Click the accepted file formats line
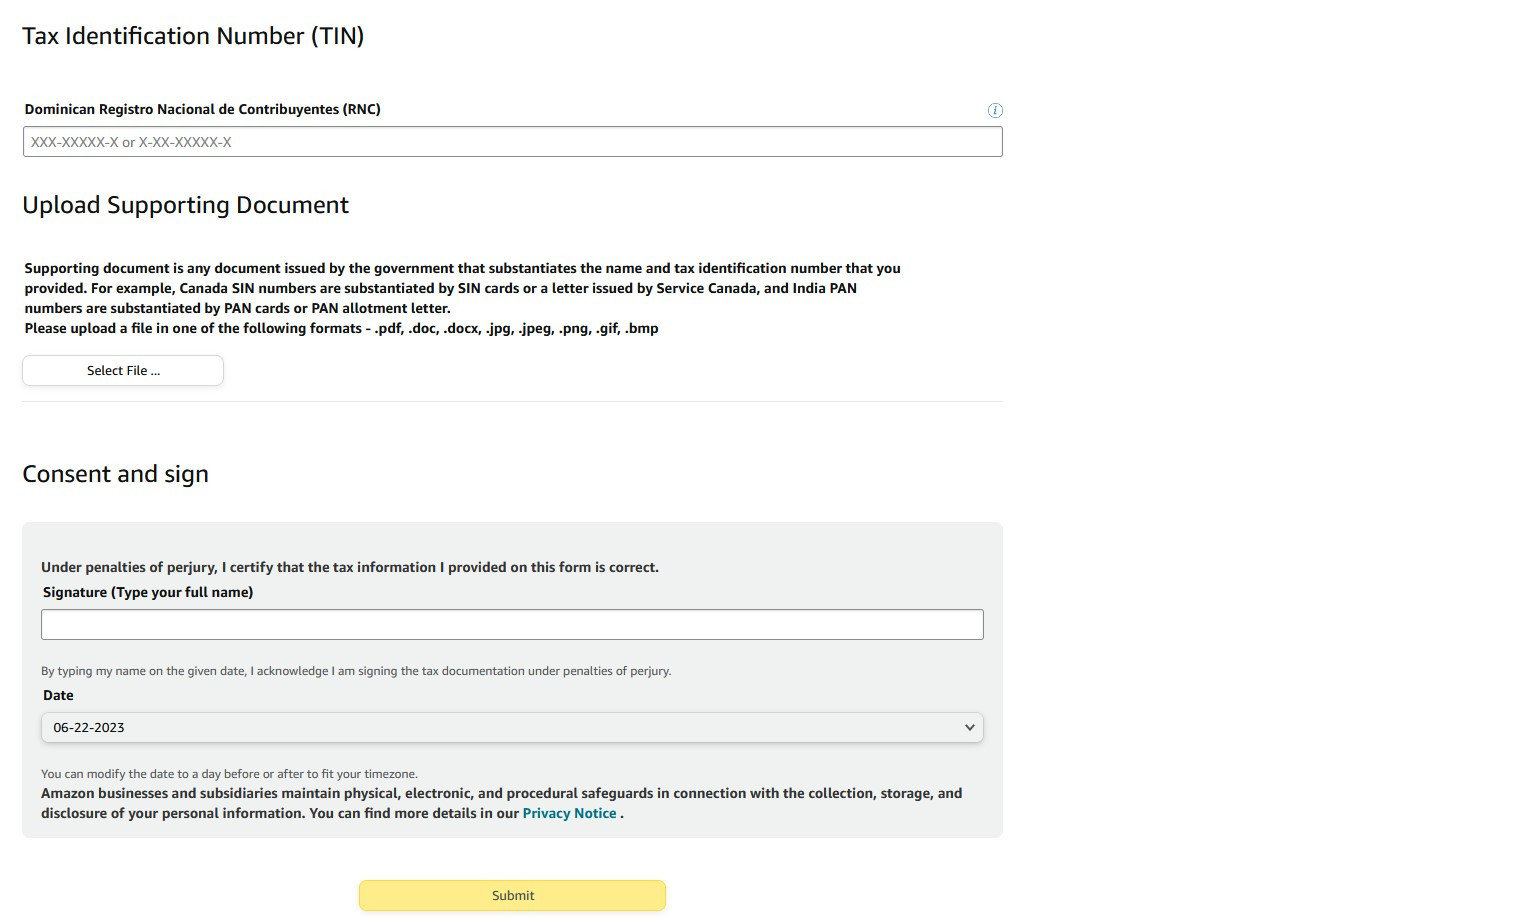1540x922 pixels. (x=341, y=328)
